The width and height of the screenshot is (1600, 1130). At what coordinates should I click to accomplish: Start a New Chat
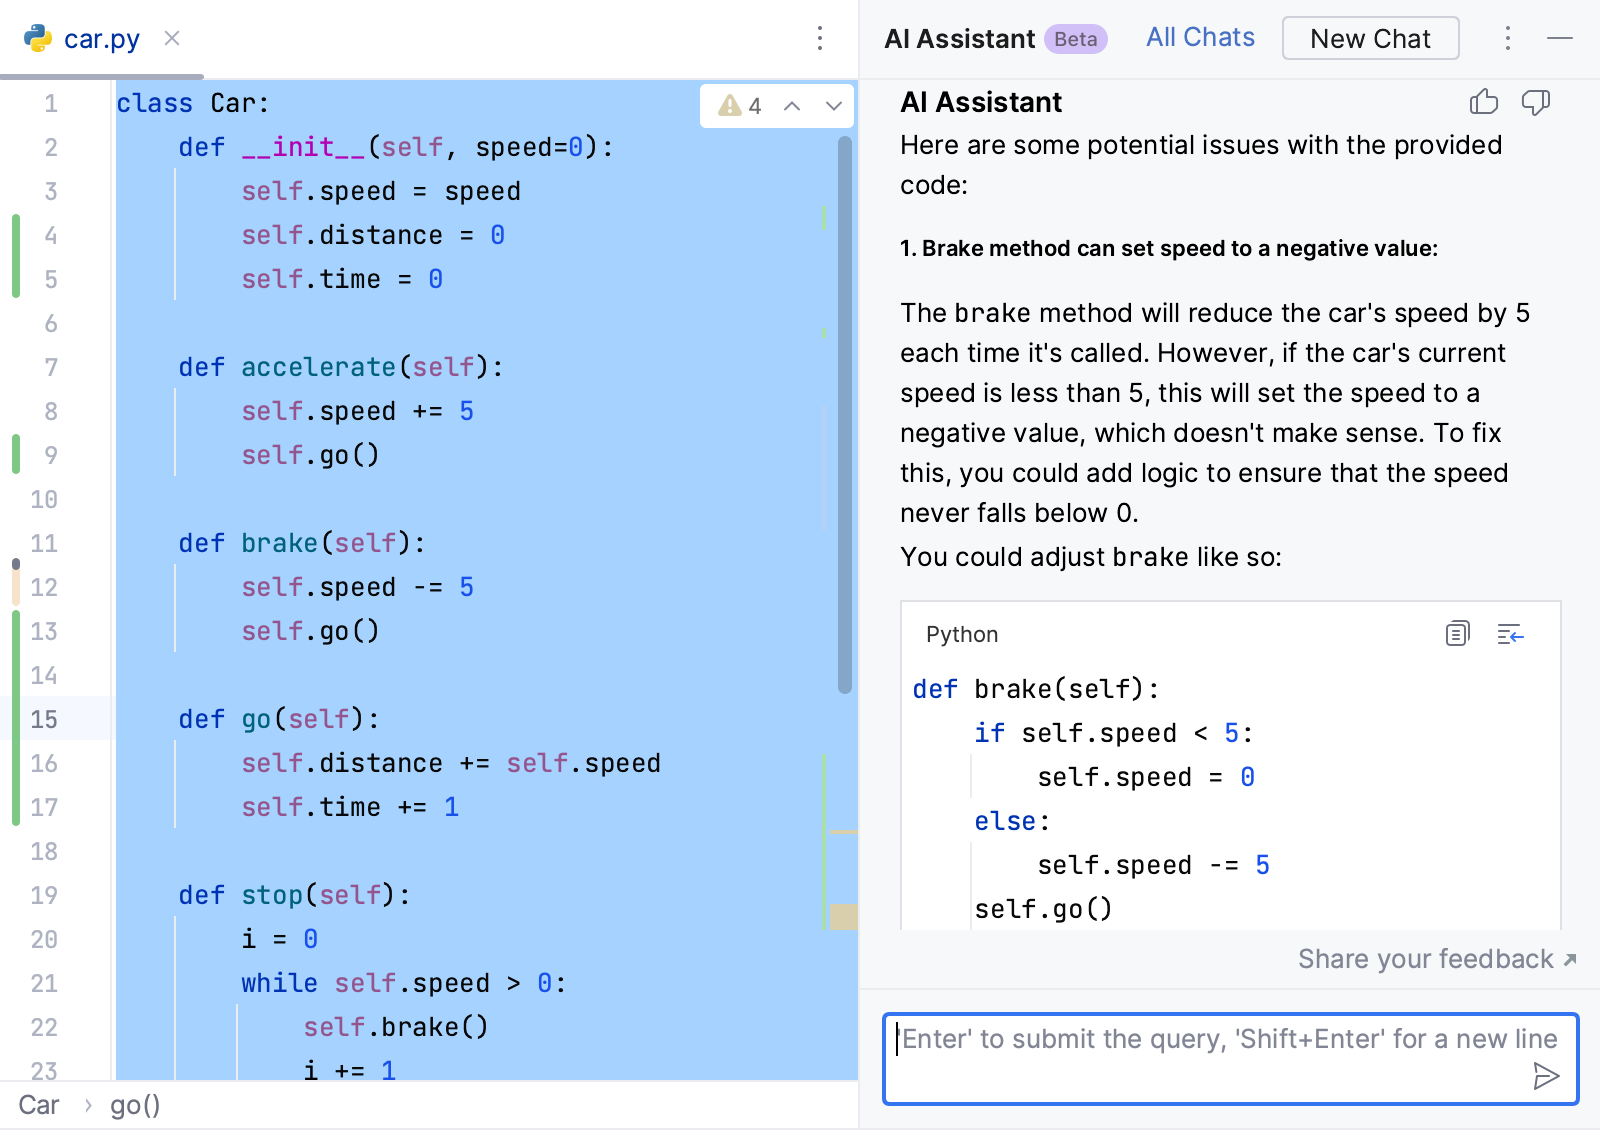(1370, 38)
